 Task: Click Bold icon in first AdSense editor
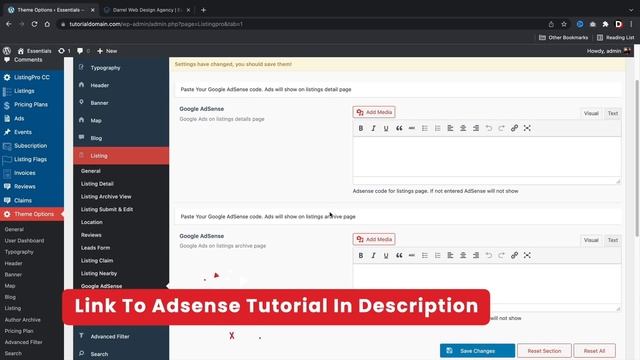[x=361, y=128]
